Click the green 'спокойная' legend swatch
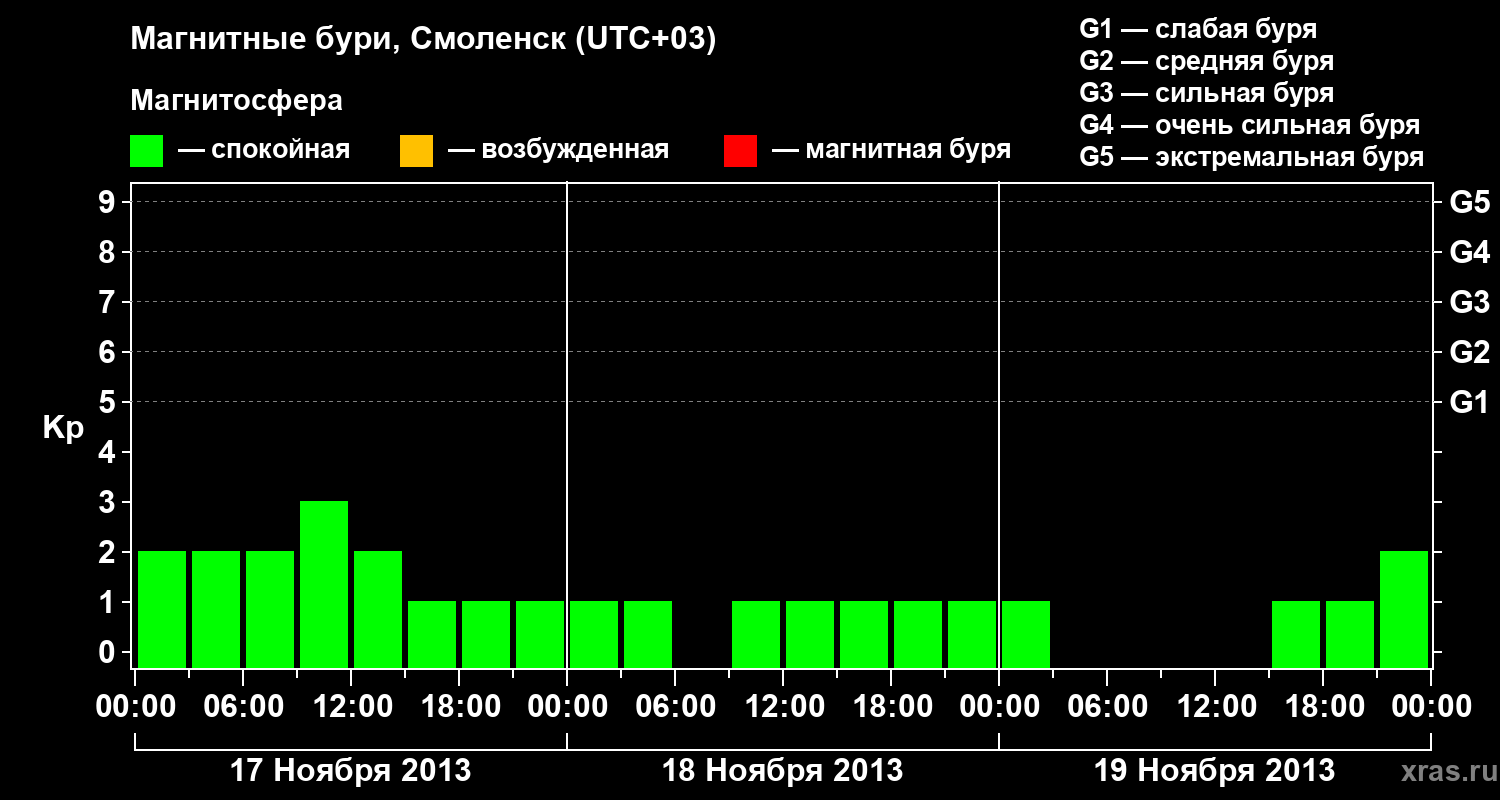The image size is (1500, 800). point(146,151)
